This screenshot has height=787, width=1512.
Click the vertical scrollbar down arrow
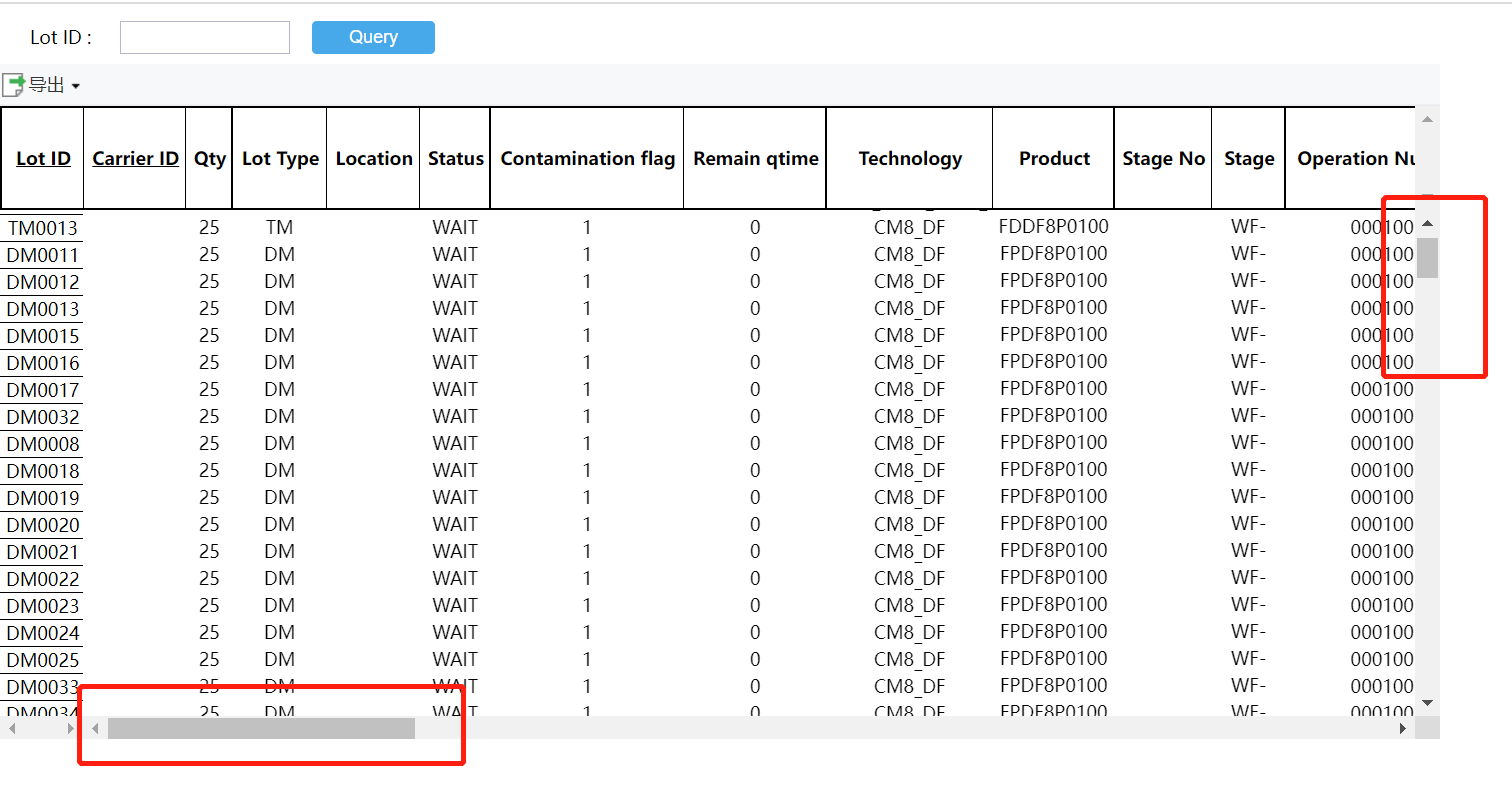click(x=1427, y=704)
